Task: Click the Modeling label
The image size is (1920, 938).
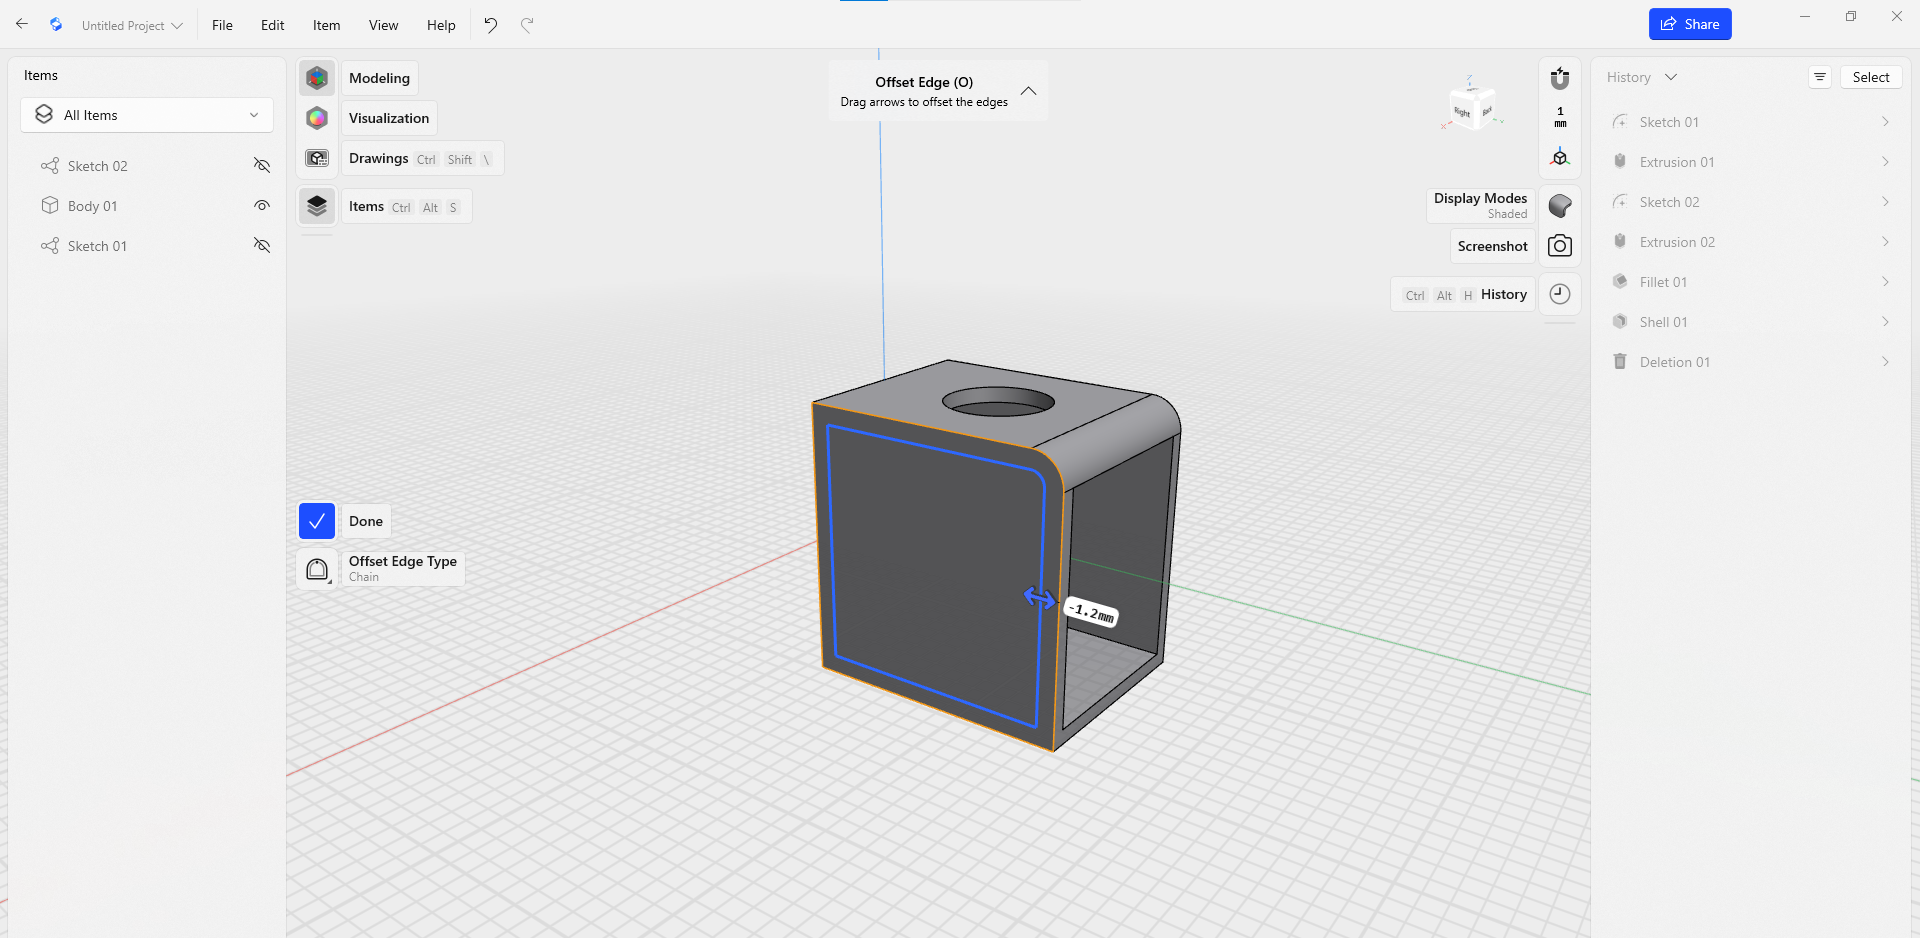Action: (379, 78)
